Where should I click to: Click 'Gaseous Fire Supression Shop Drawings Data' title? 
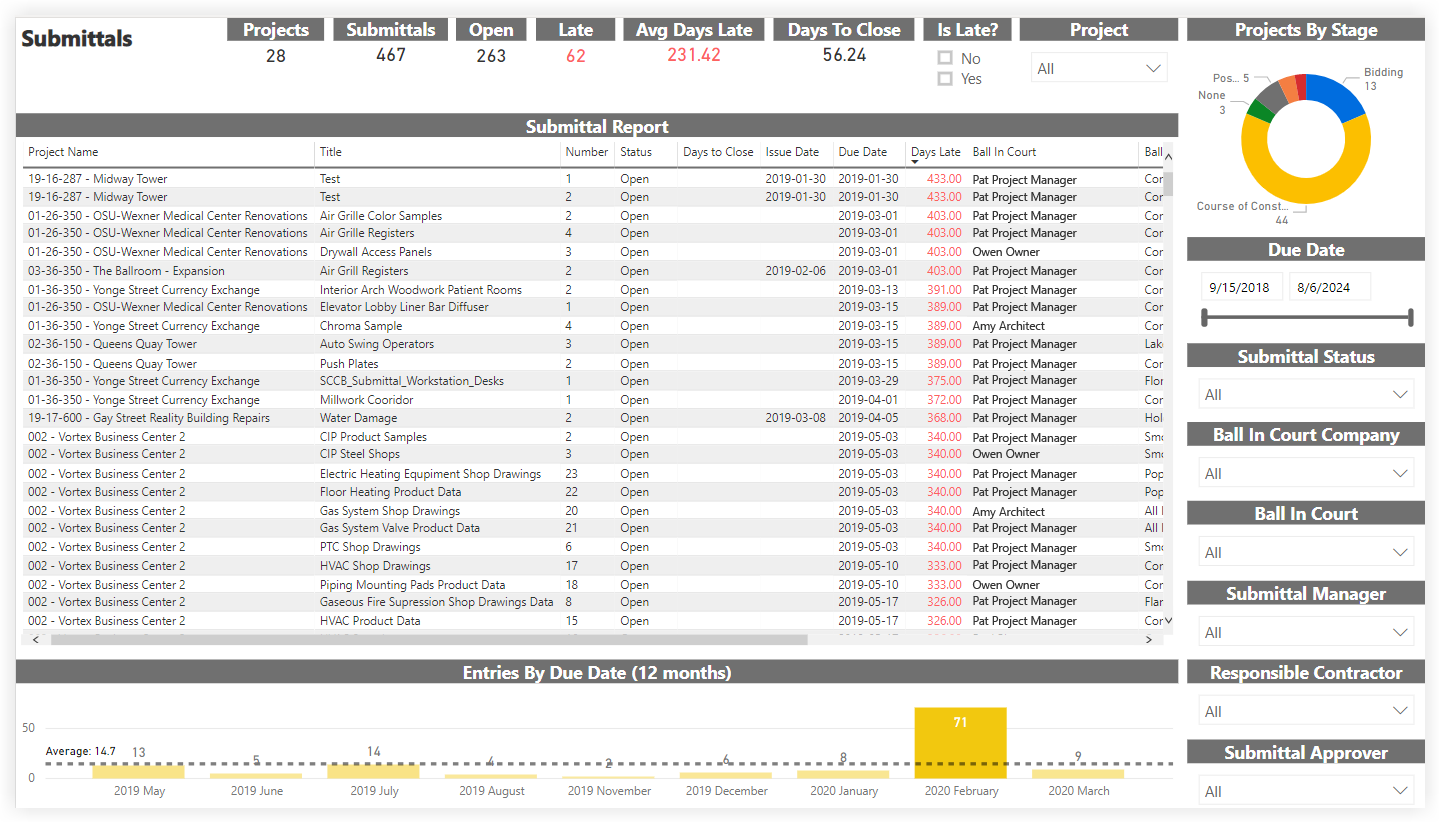pyautogui.click(x=436, y=602)
